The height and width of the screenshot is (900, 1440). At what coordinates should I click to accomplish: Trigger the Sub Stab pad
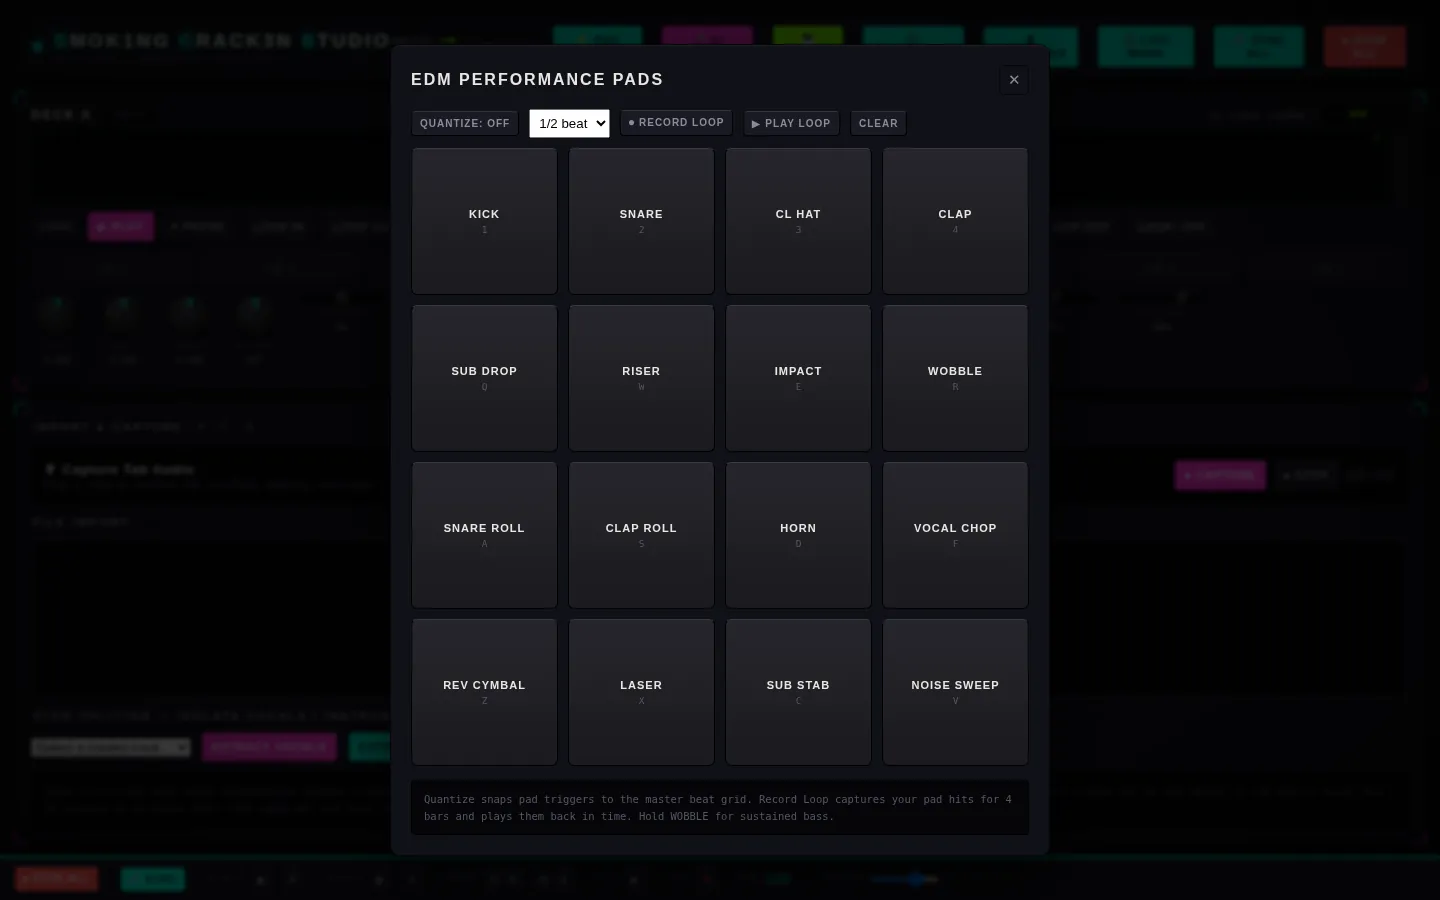coord(798,692)
